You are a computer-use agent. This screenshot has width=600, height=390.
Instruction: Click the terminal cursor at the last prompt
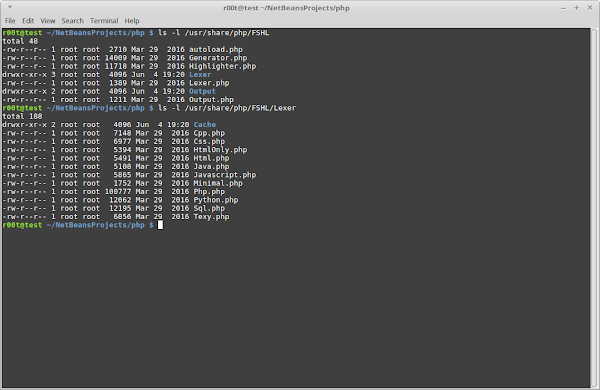click(160, 225)
